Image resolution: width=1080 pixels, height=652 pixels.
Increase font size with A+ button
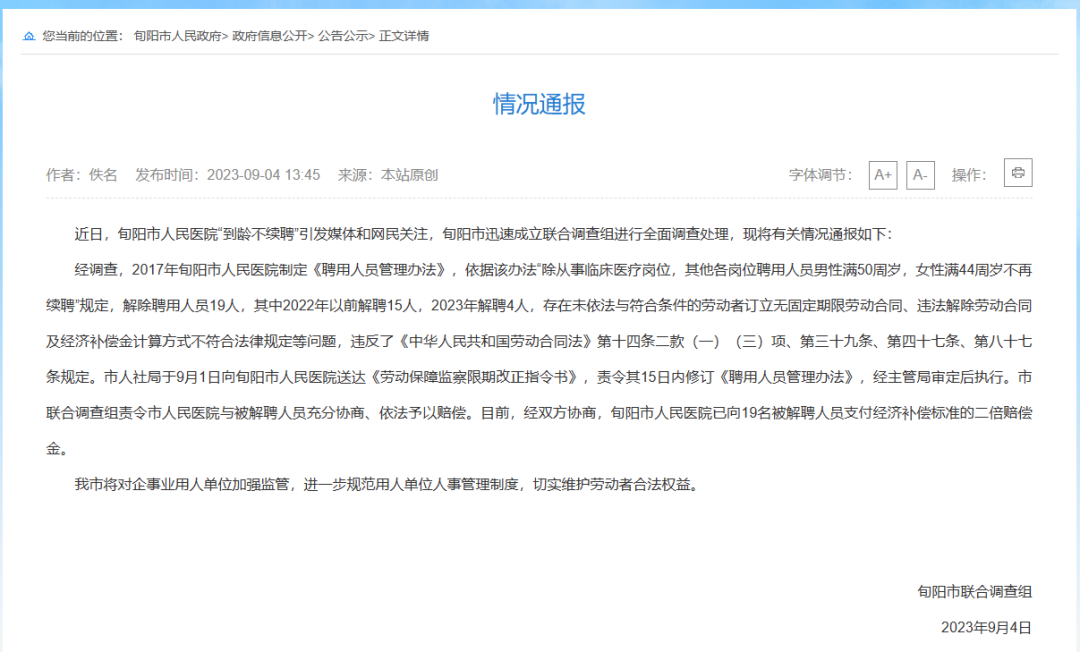coord(883,175)
